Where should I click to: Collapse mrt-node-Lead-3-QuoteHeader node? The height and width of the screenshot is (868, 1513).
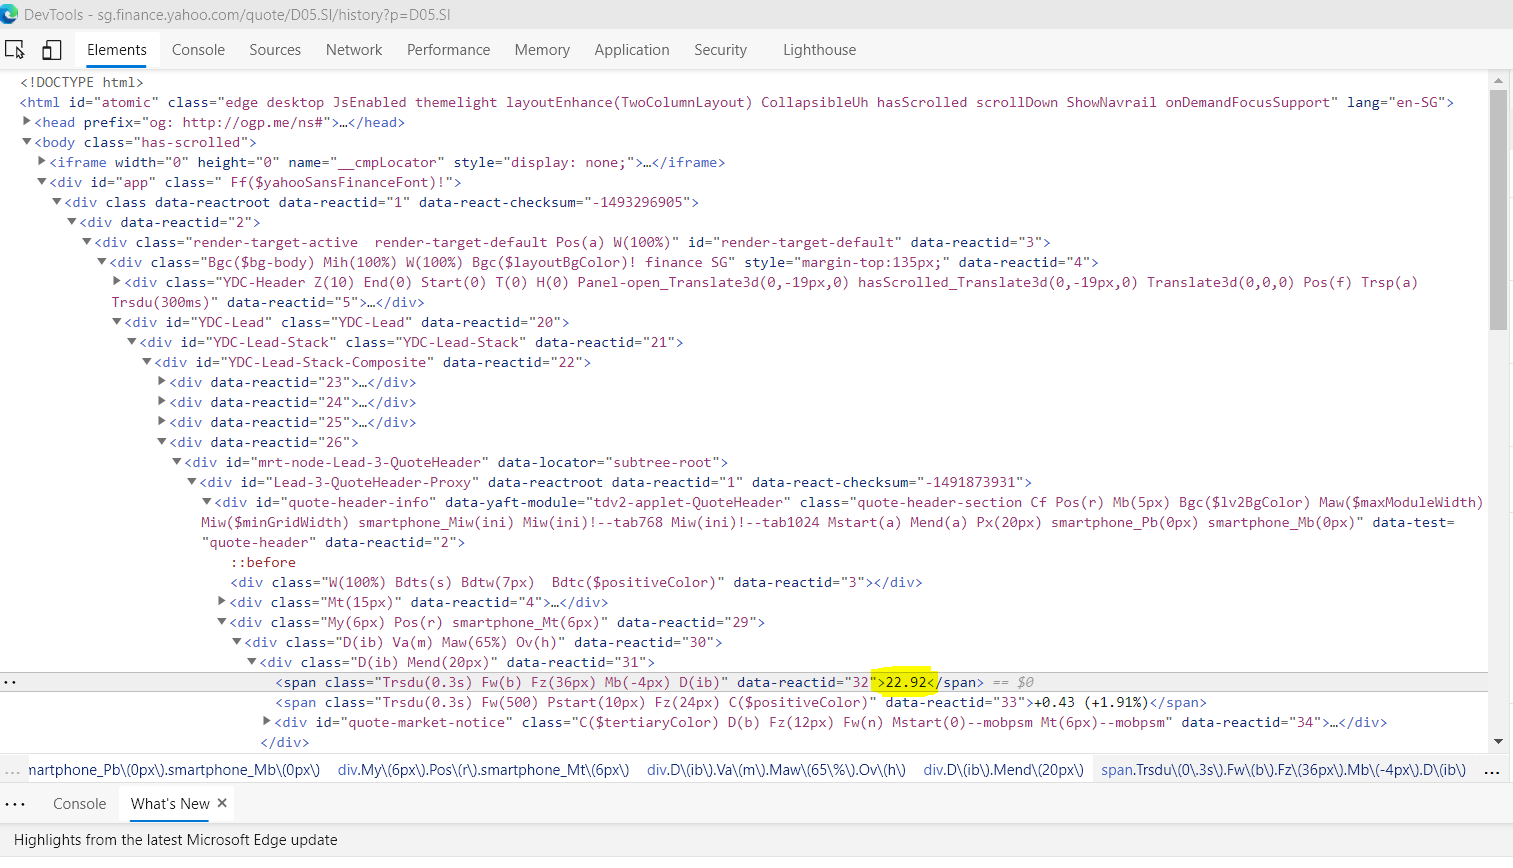(x=177, y=462)
